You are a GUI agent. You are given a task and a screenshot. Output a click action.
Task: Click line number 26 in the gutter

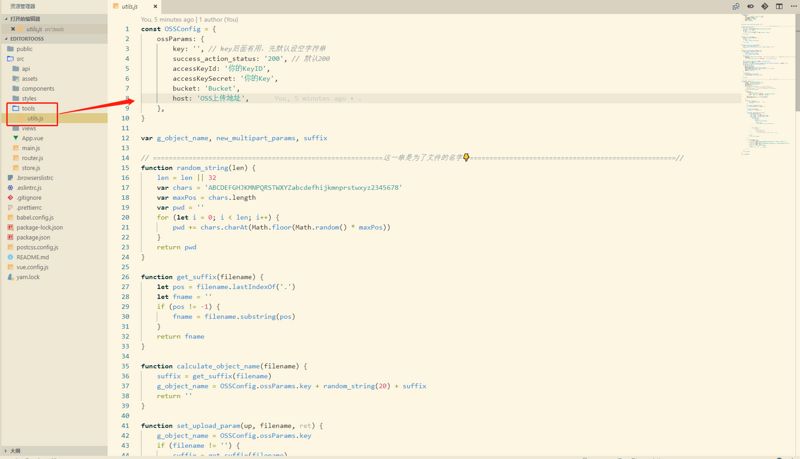(x=125, y=277)
